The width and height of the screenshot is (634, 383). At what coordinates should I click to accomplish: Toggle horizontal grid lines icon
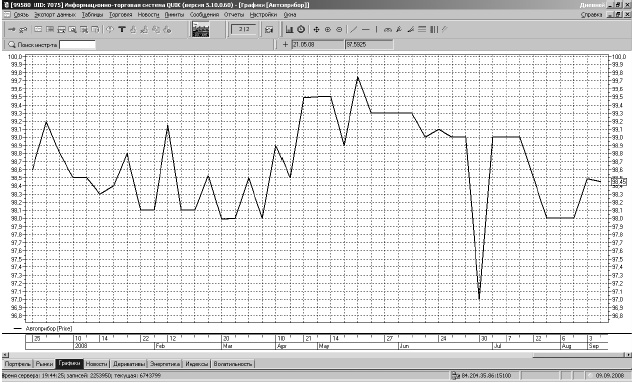pyautogui.click(x=422, y=30)
